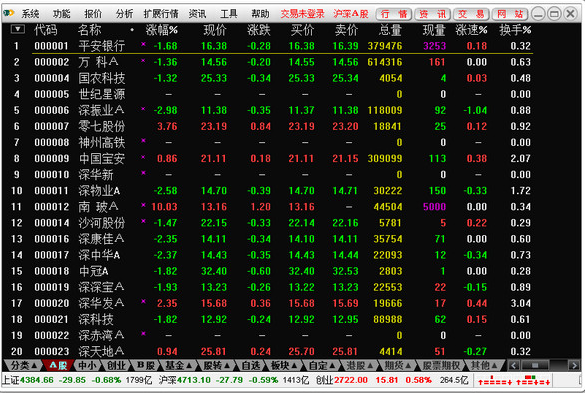Expand the 港股 tab dropdown
The height and width of the screenshot is (393, 585).
tap(360, 365)
